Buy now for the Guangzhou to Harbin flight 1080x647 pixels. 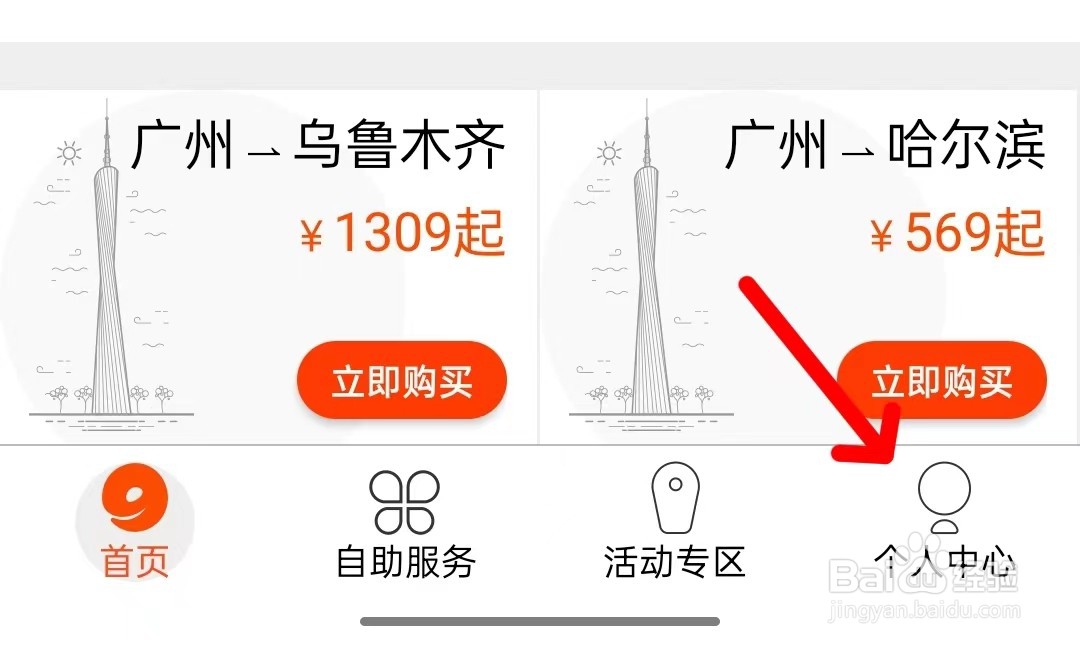[942, 380]
